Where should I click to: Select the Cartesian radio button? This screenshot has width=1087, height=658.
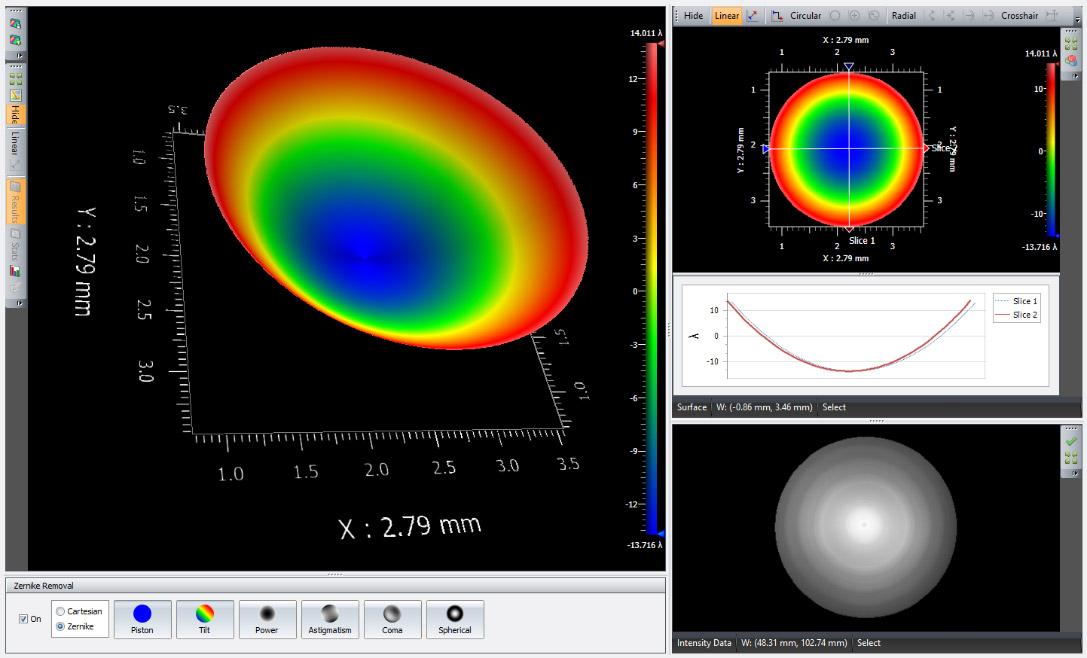(62, 611)
